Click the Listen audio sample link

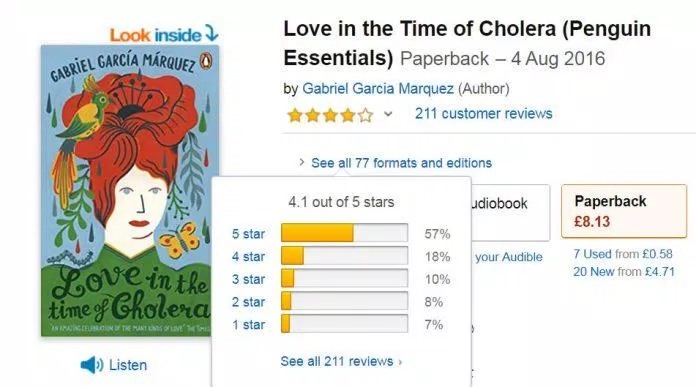point(127,365)
